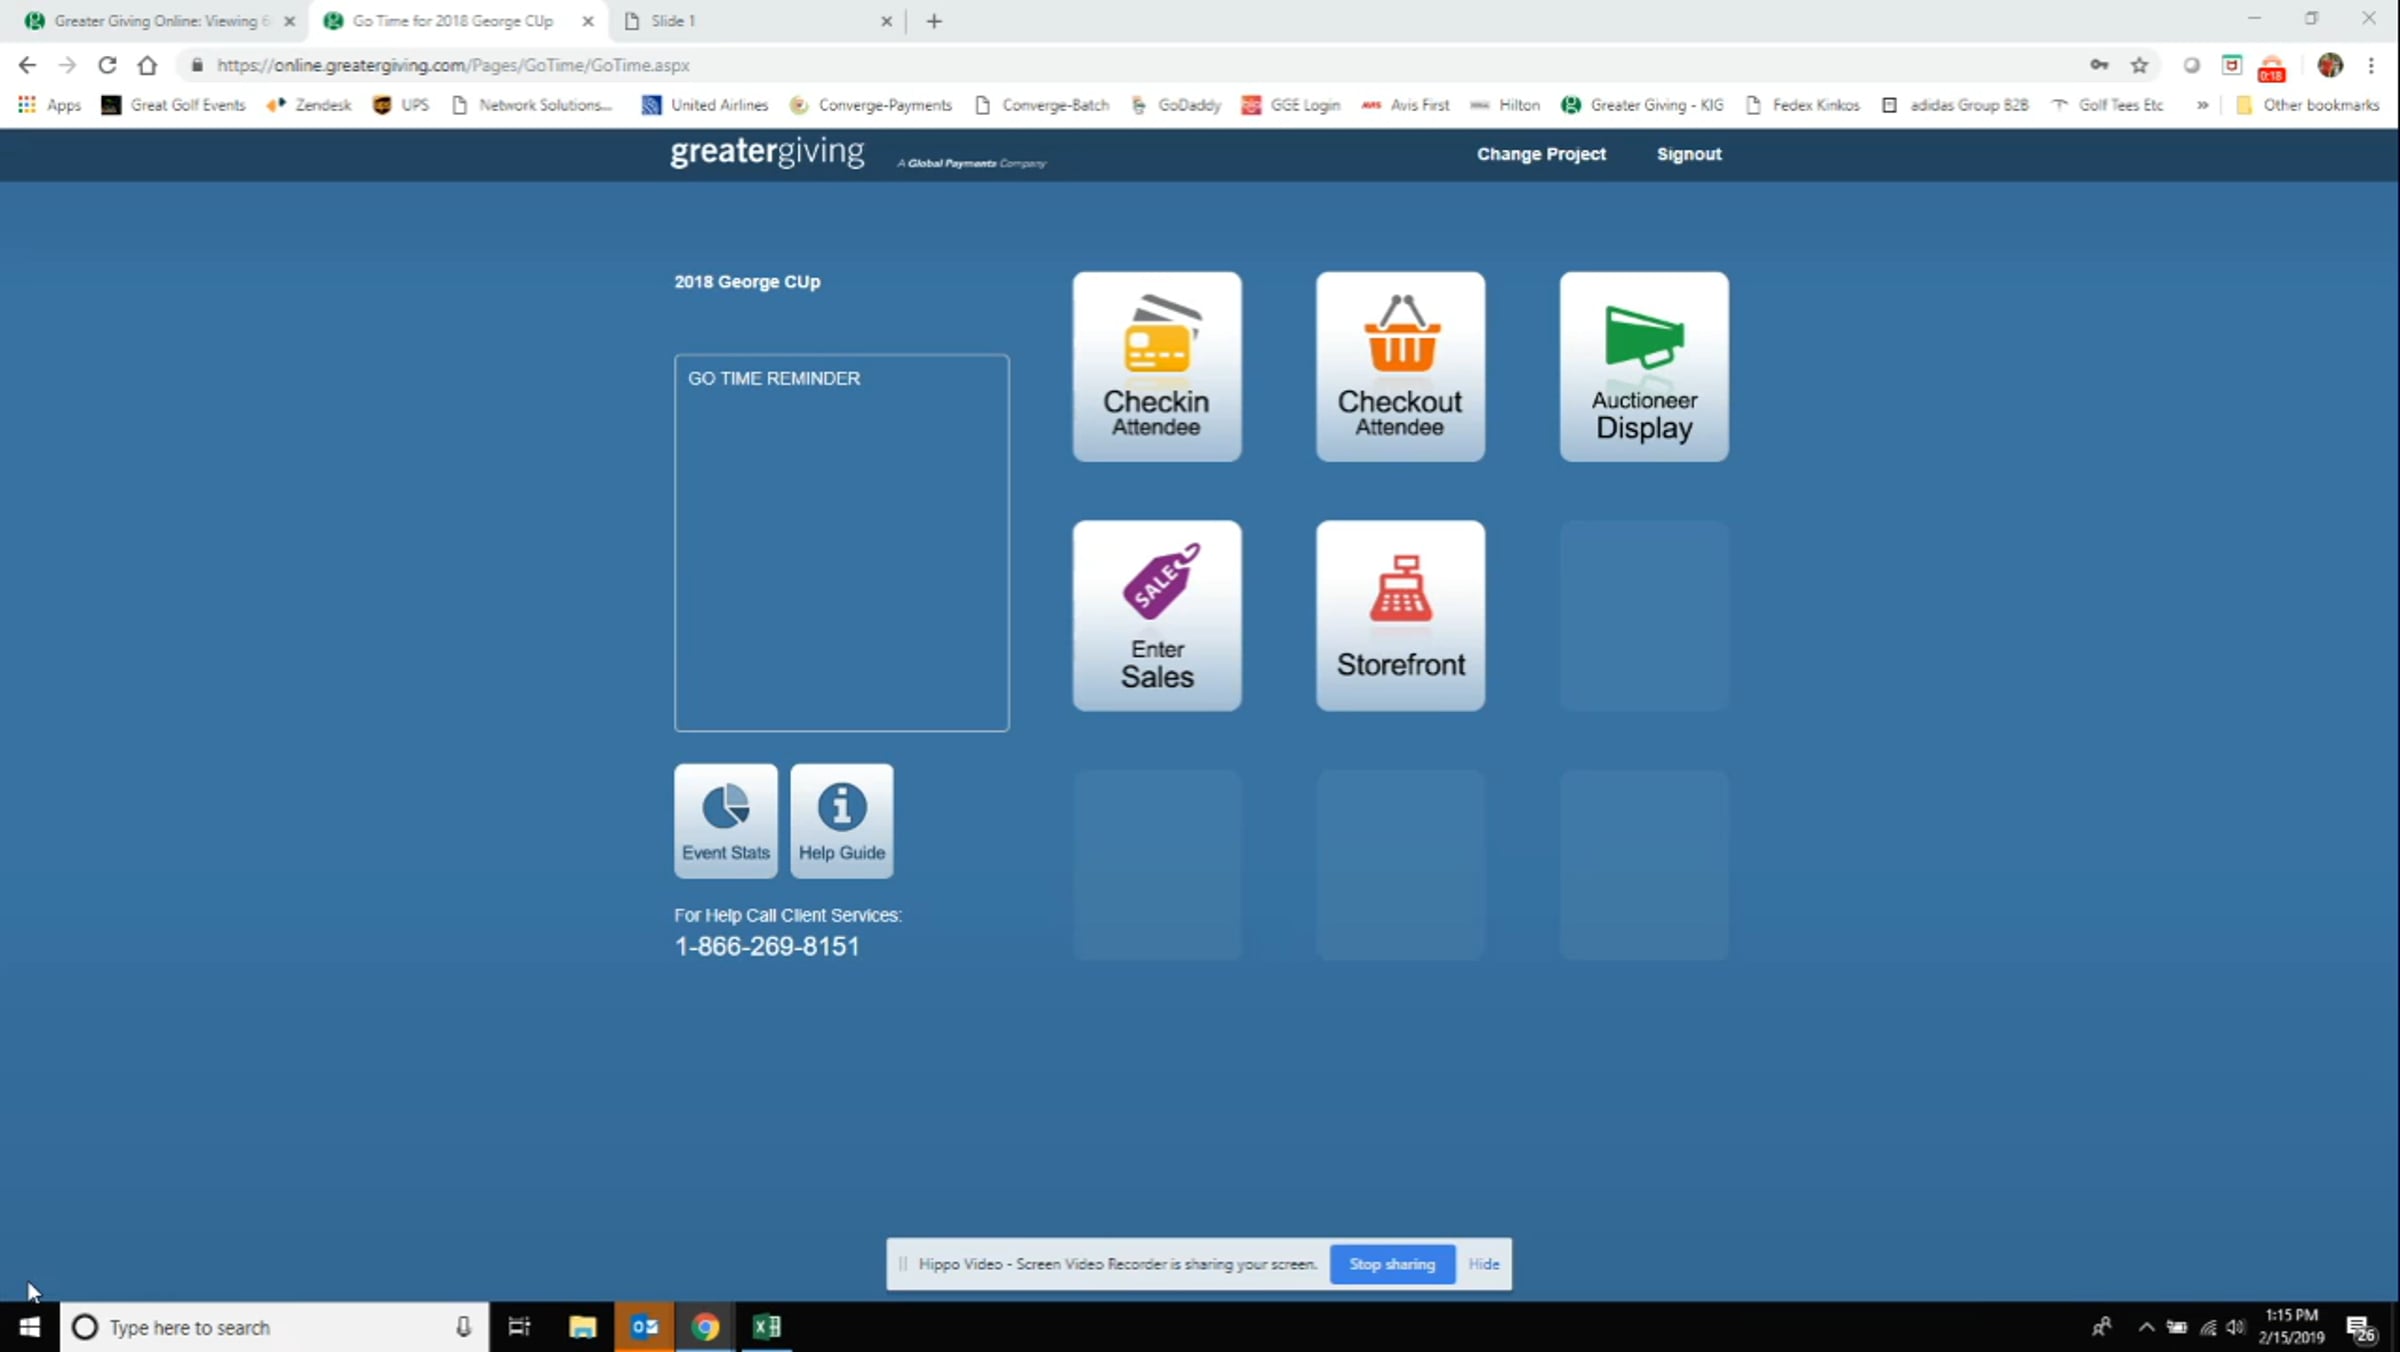The height and width of the screenshot is (1352, 2400).
Task: Switch to the Slide 1 tab
Action: tap(756, 21)
